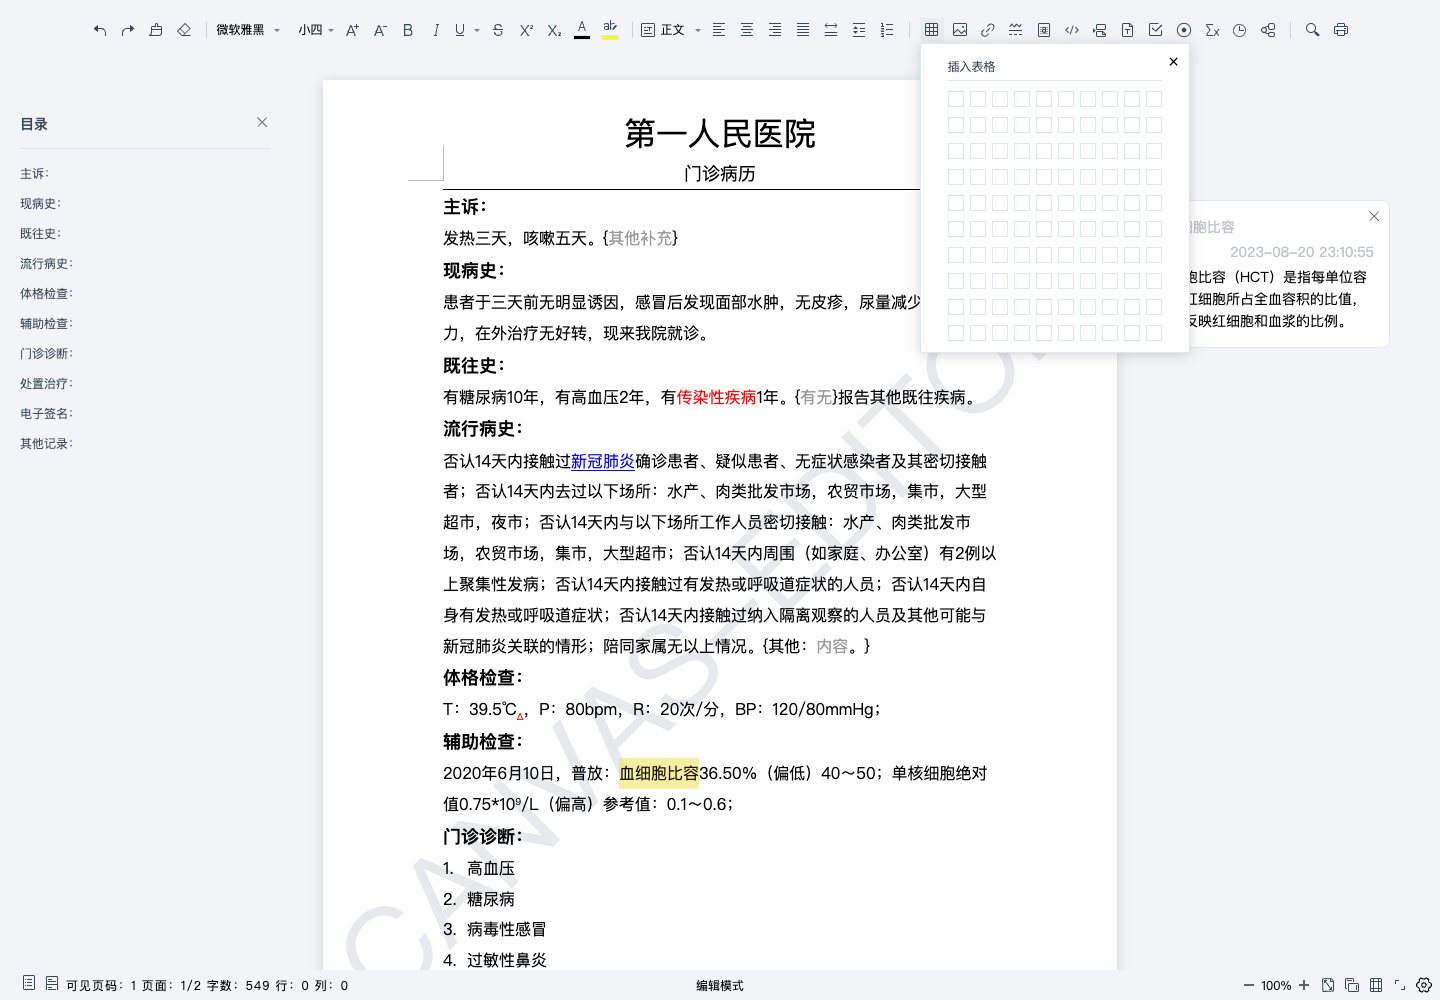Open the 微软雅黑 font family dropdown
The height and width of the screenshot is (1000, 1440).
tap(248, 30)
